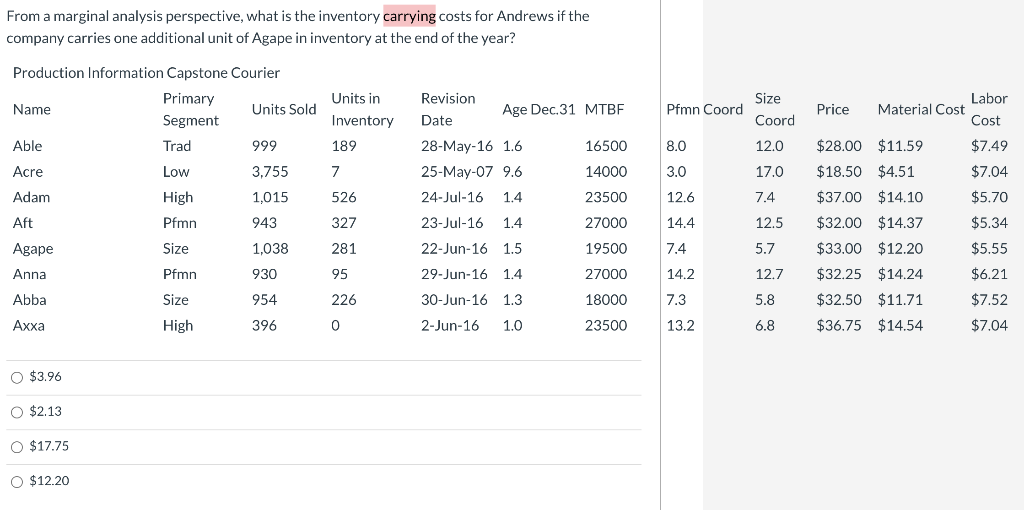Click the 'Production Information Capstone Courier' heading
The width and height of the screenshot is (1024, 510).
pos(146,73)
